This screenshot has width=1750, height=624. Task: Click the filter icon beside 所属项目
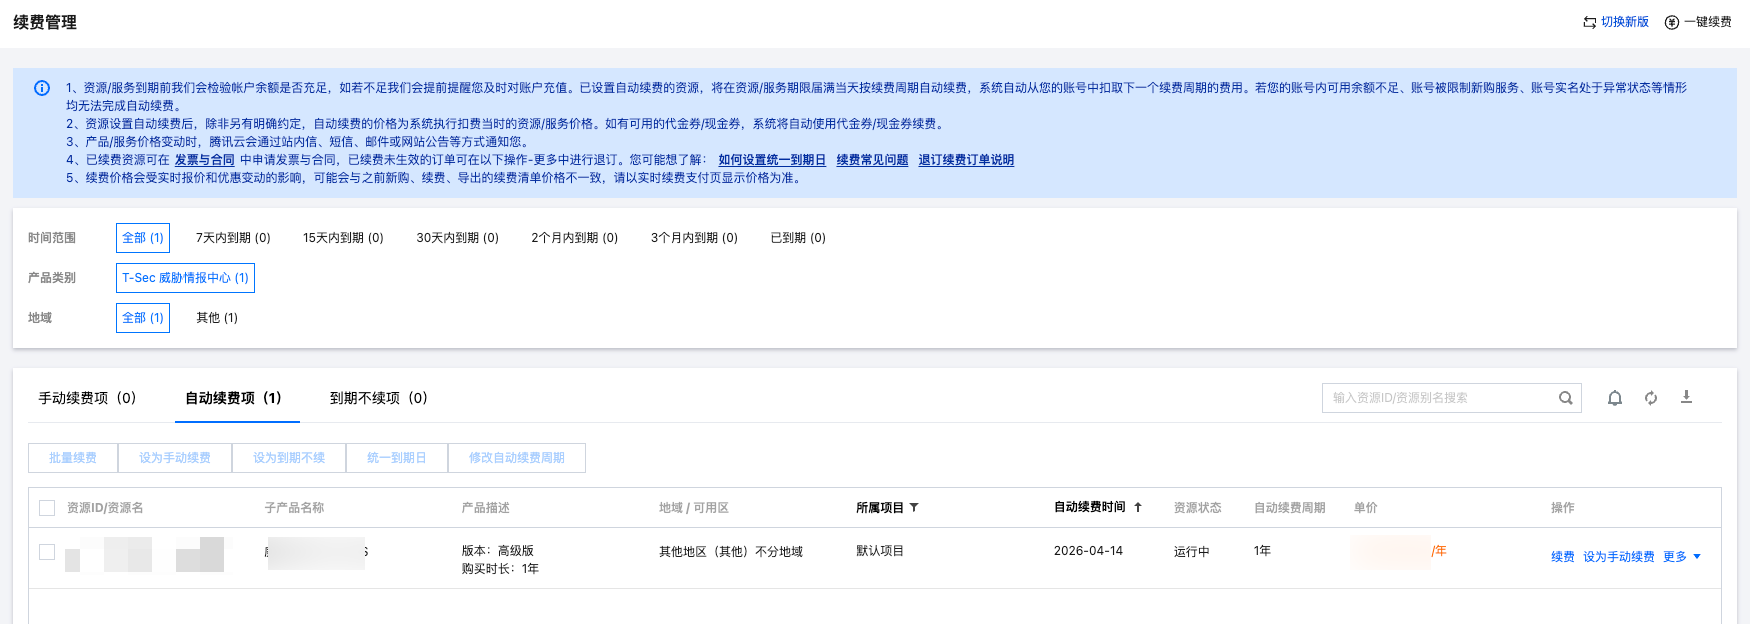pyautogui.click(x=914, y=508)
